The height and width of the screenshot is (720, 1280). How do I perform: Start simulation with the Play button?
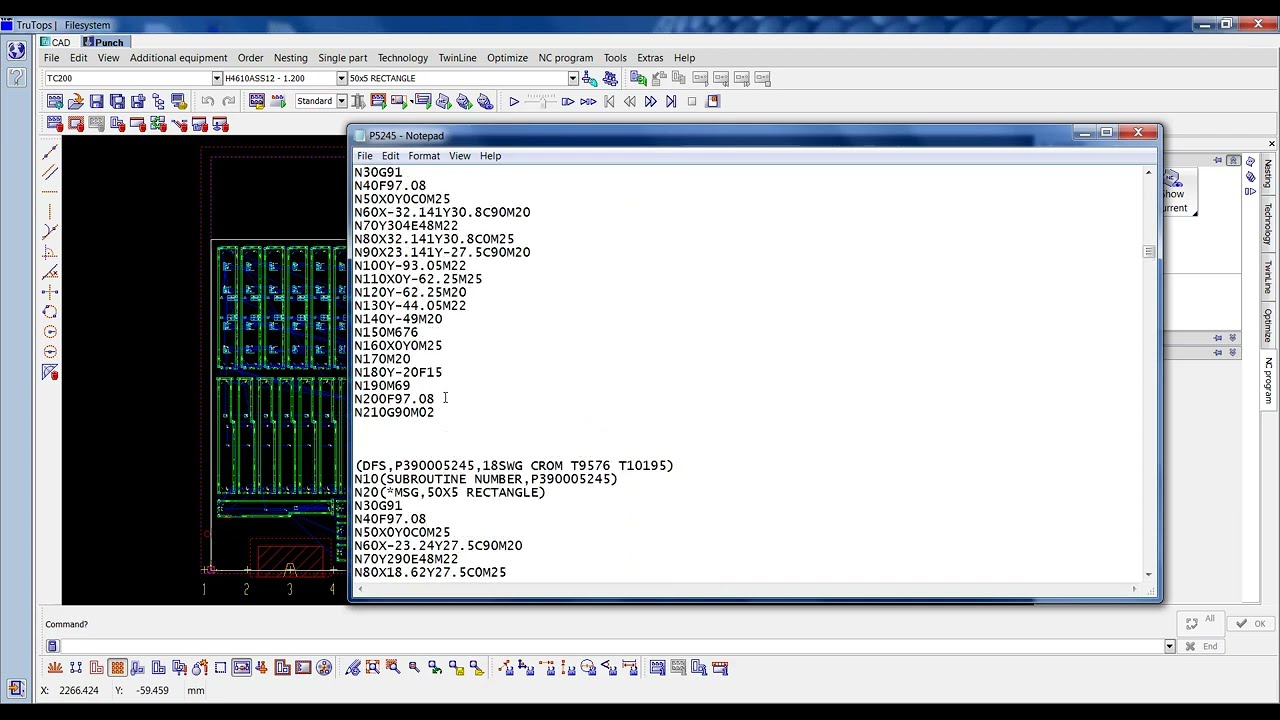point(514,101)
